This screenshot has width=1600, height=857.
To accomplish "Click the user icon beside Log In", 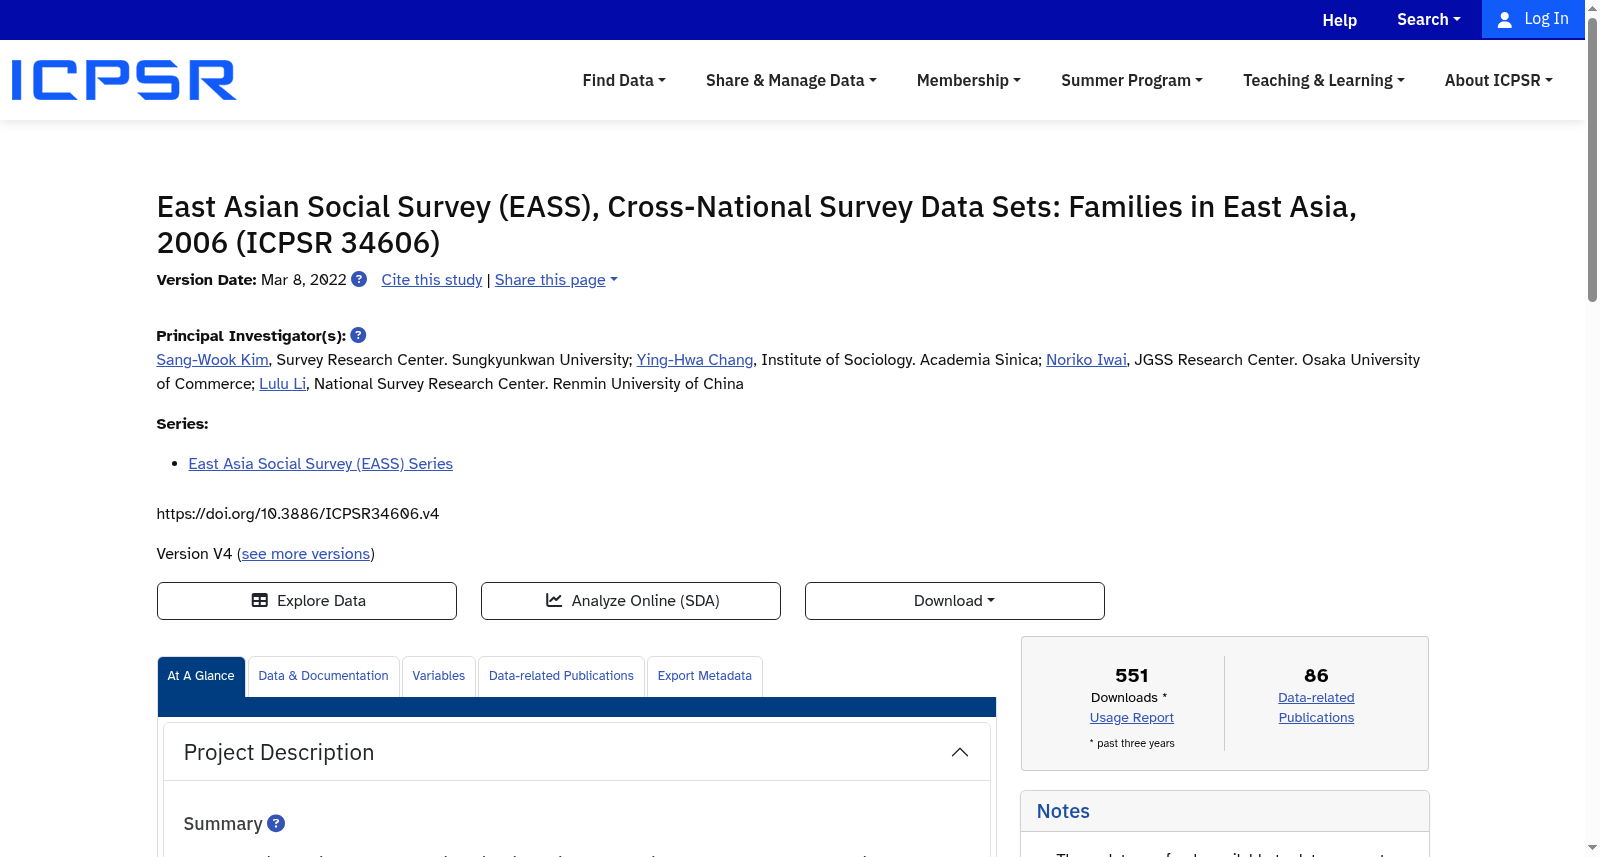I will (1504, 20).
